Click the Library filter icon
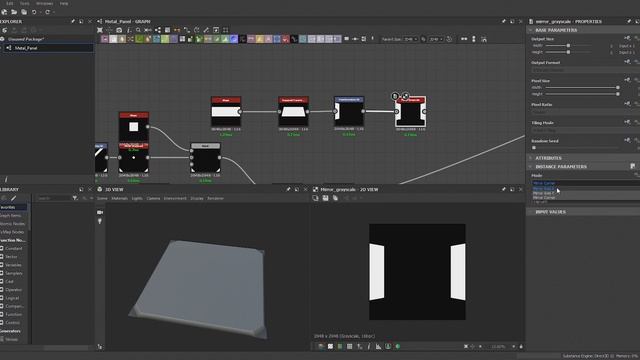The height and width of the screenshot is (360, 640). tap(75, 198)
